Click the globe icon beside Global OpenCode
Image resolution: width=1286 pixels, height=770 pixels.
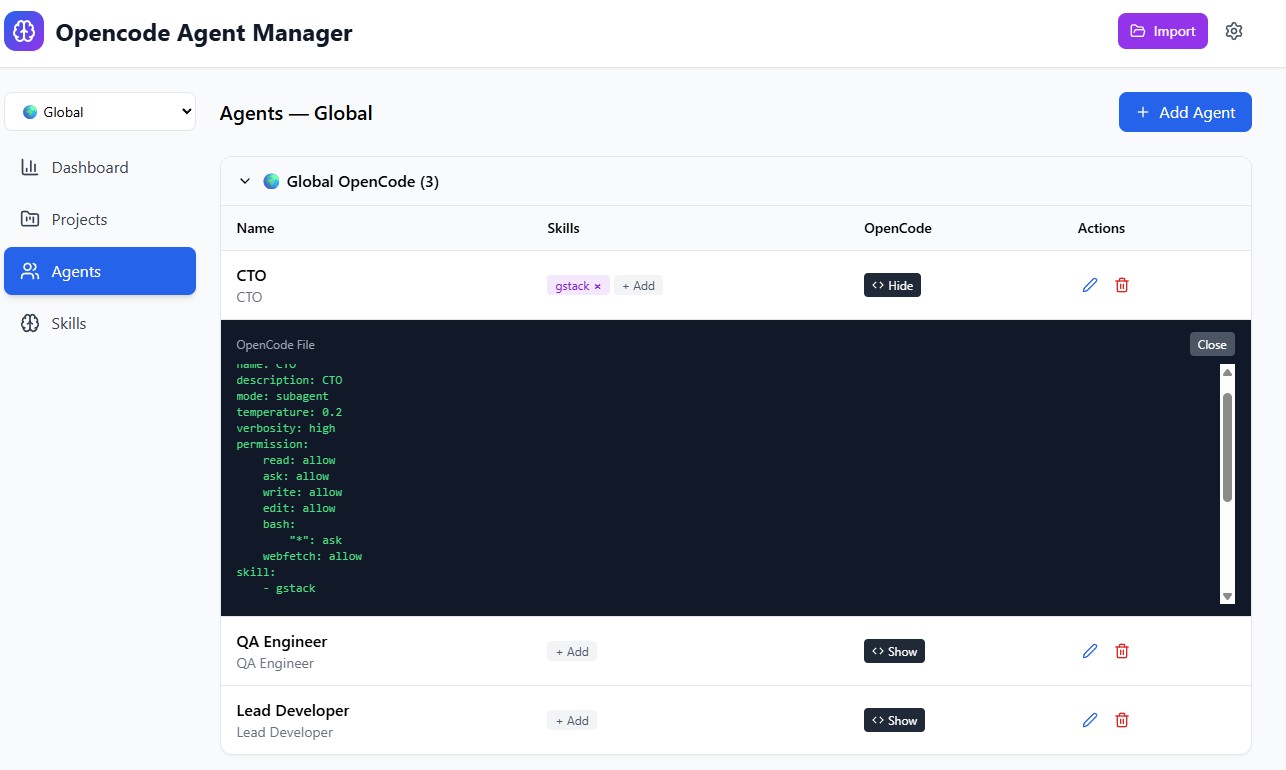pyautogui.click(x=271, y=181)
